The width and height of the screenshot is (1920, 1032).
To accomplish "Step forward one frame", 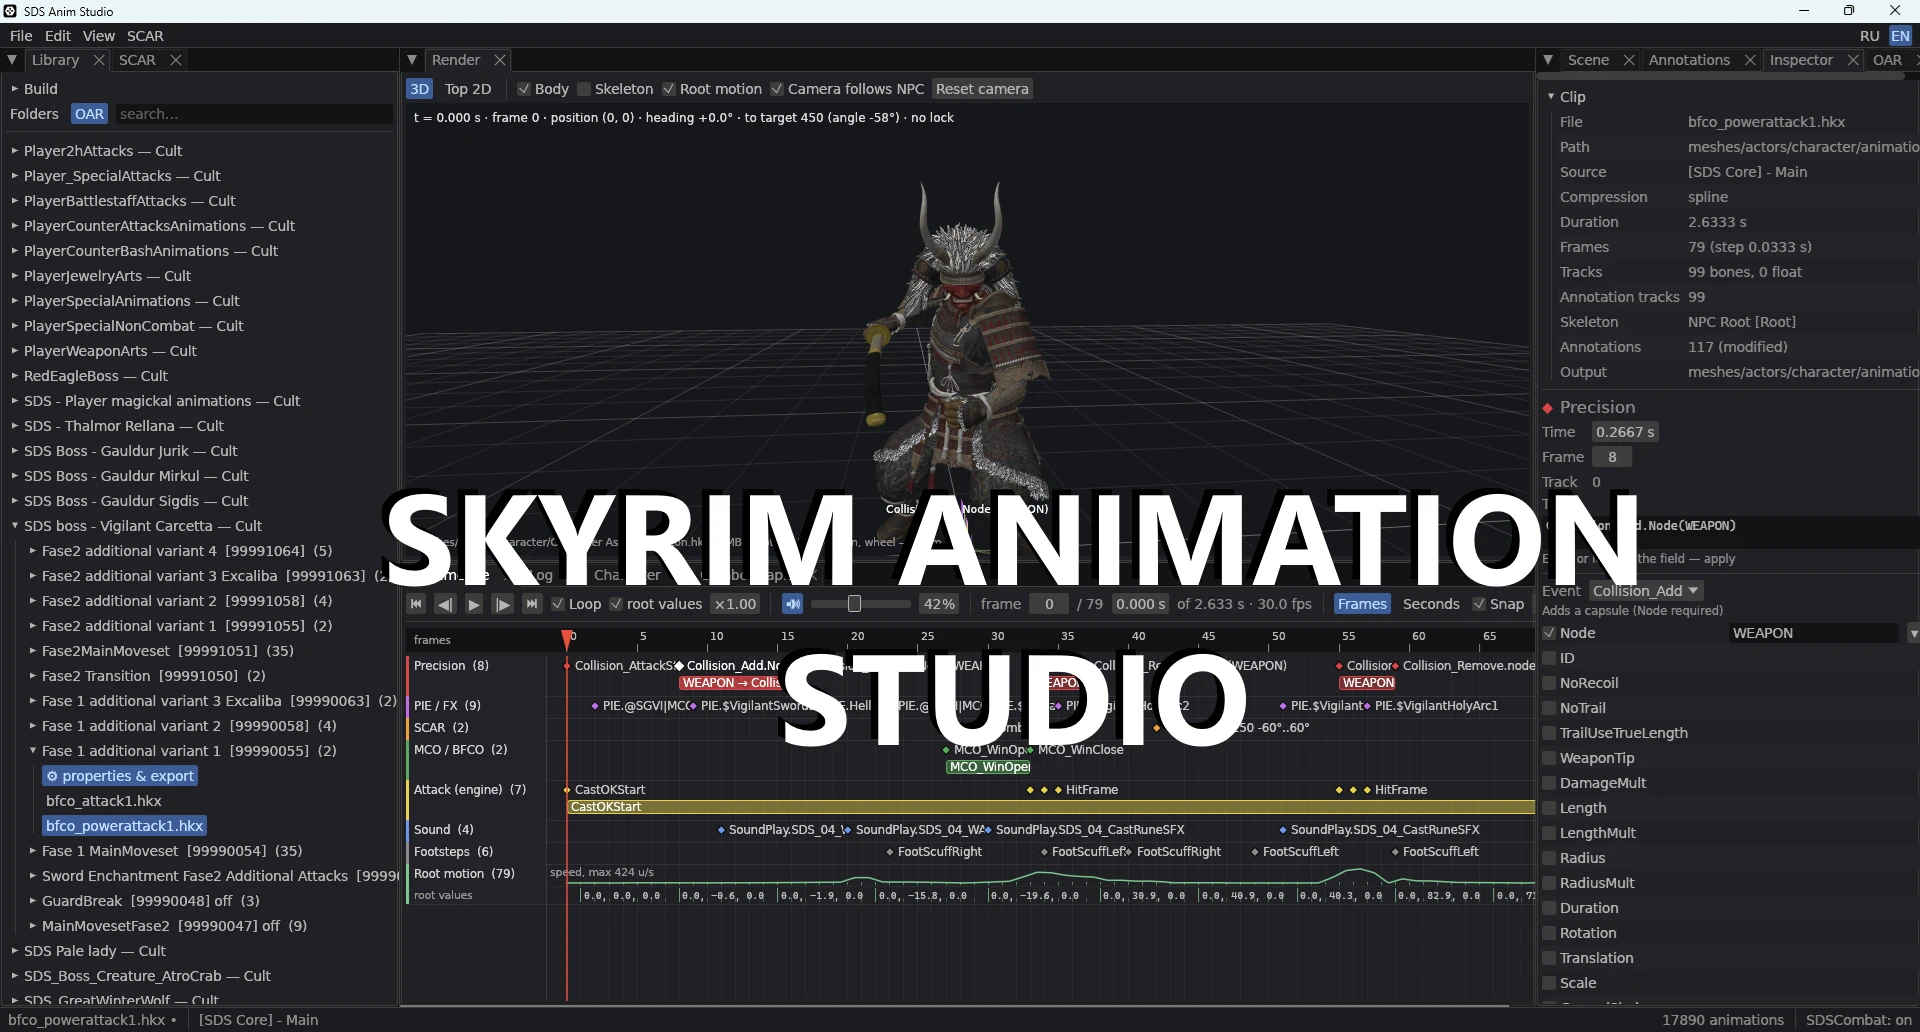I will (503, 604).
